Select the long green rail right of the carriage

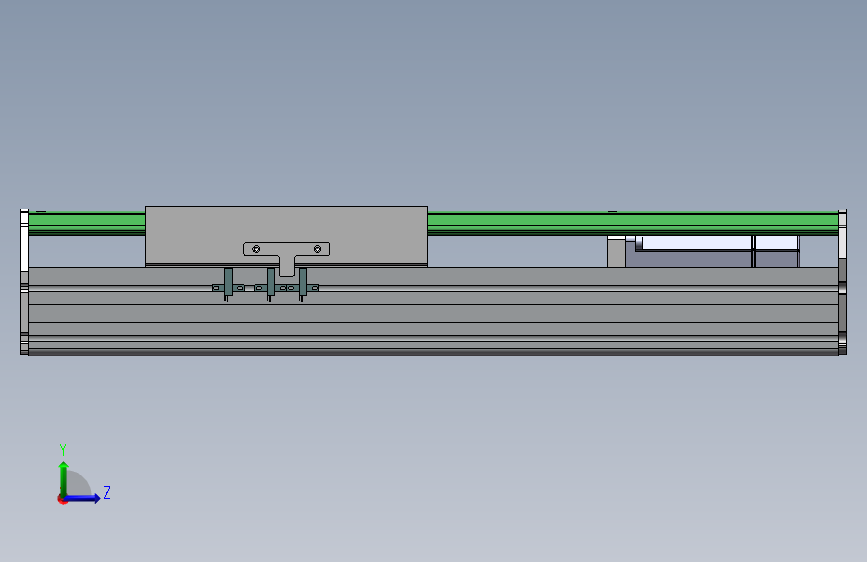633,223
